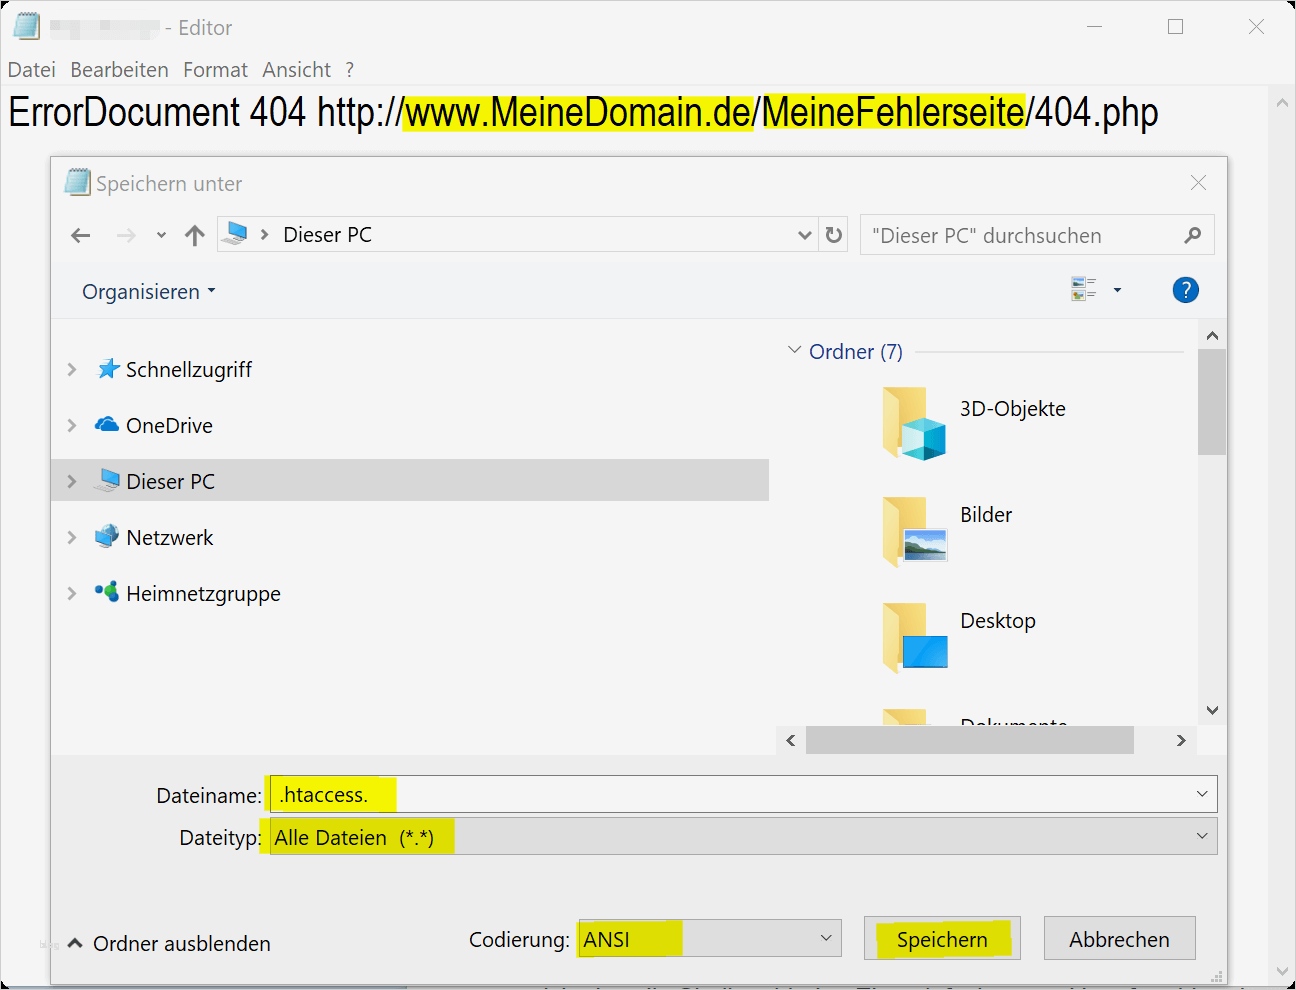Click the "Dieser PC" durchsuchen search box
1296x990 pixels.
pyautogui.click(x=1037, y=235)
